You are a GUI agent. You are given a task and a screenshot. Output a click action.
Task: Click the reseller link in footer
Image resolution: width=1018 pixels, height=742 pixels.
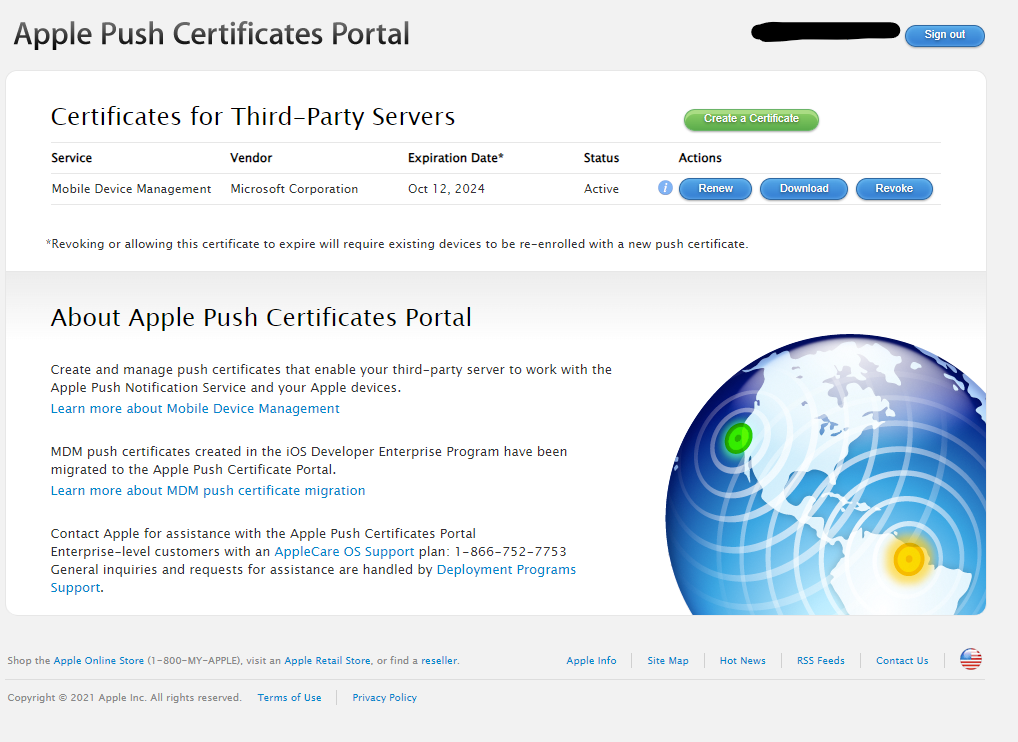tap(439, 660)
